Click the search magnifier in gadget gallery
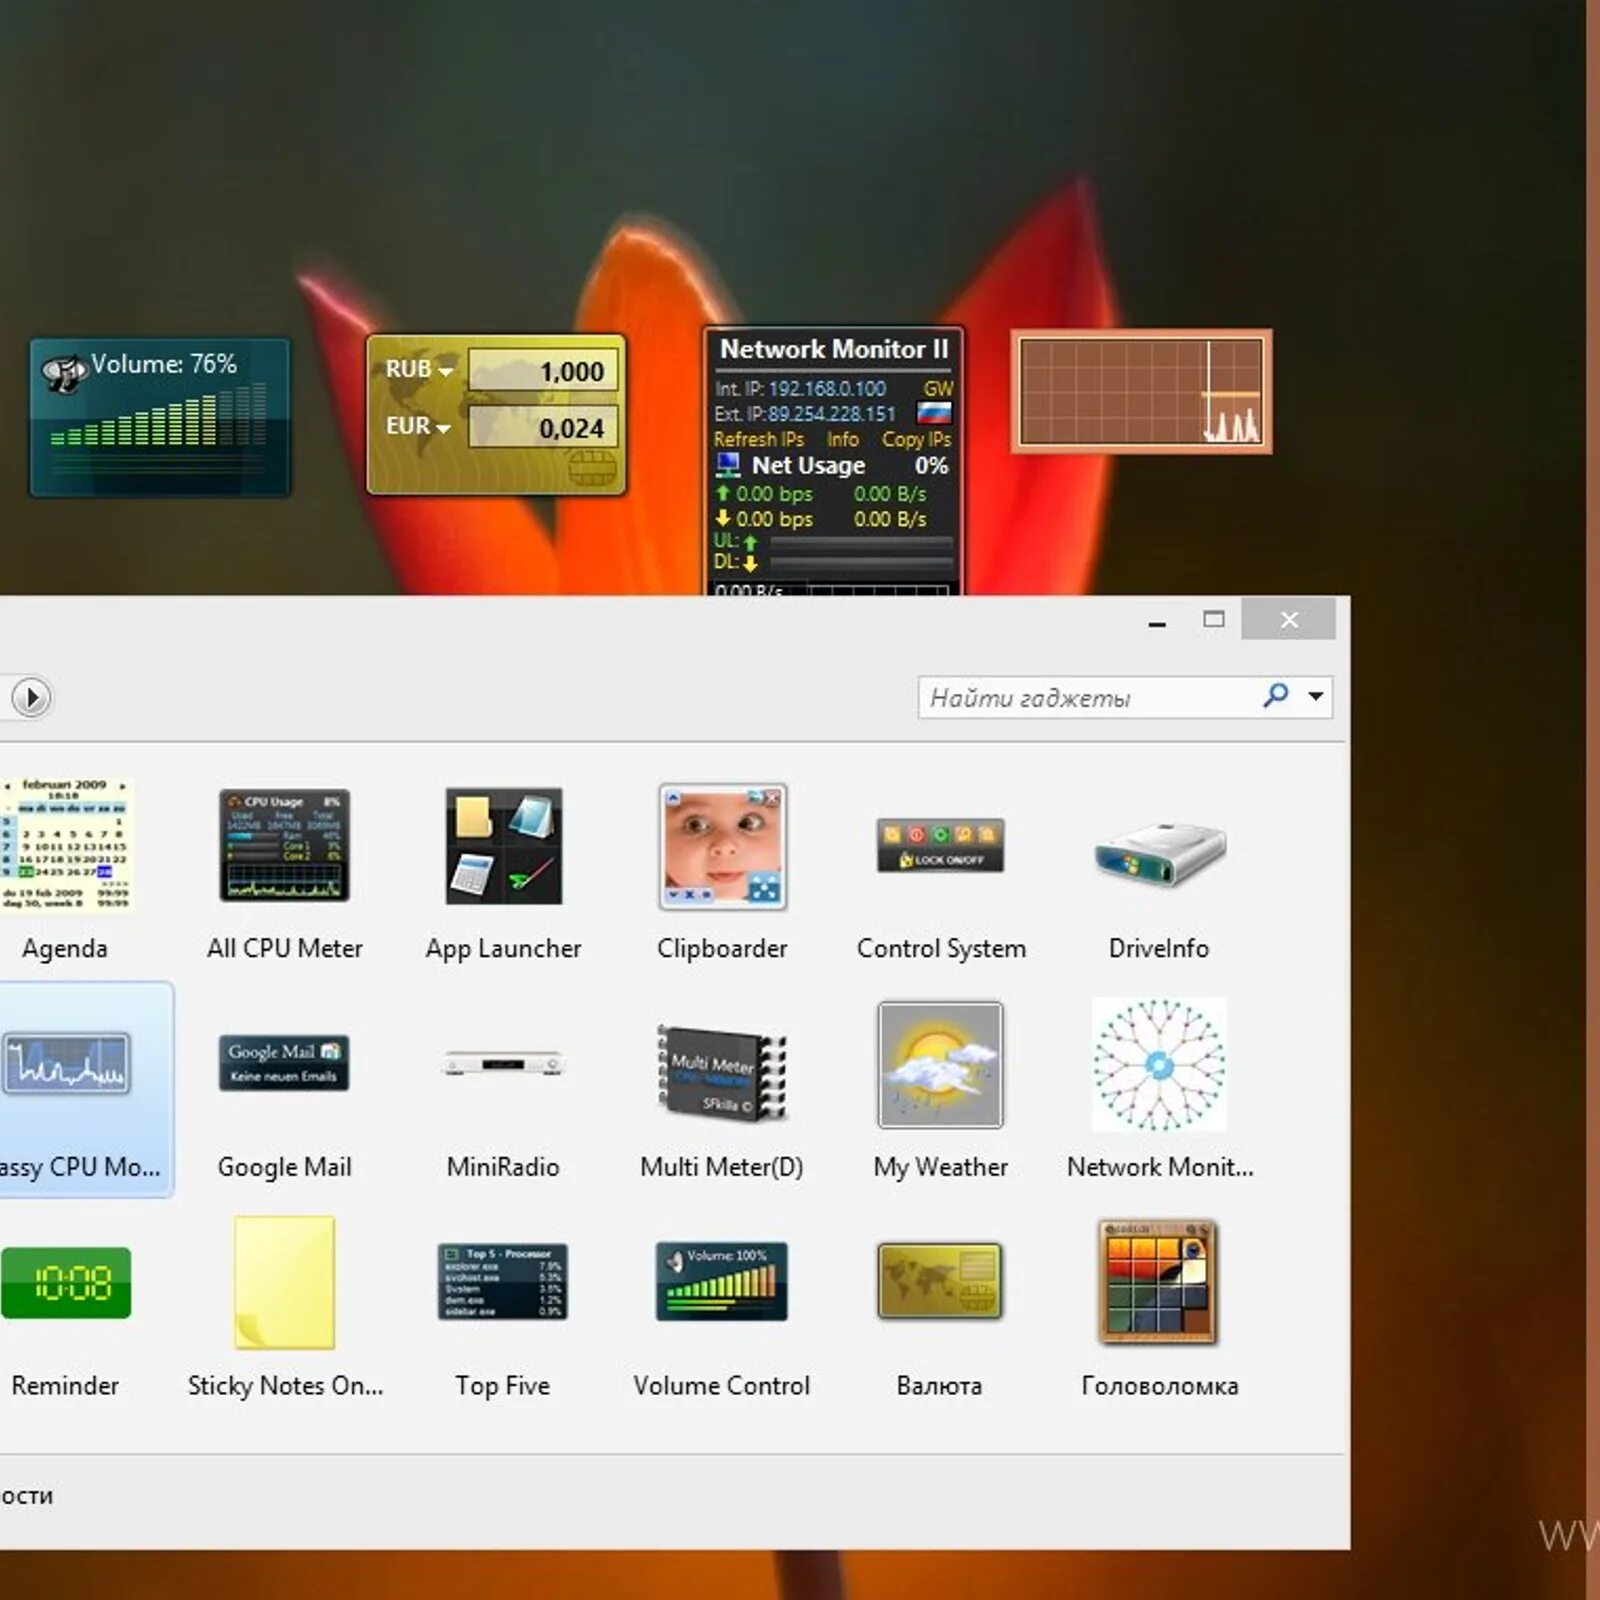 (1276, 696)
